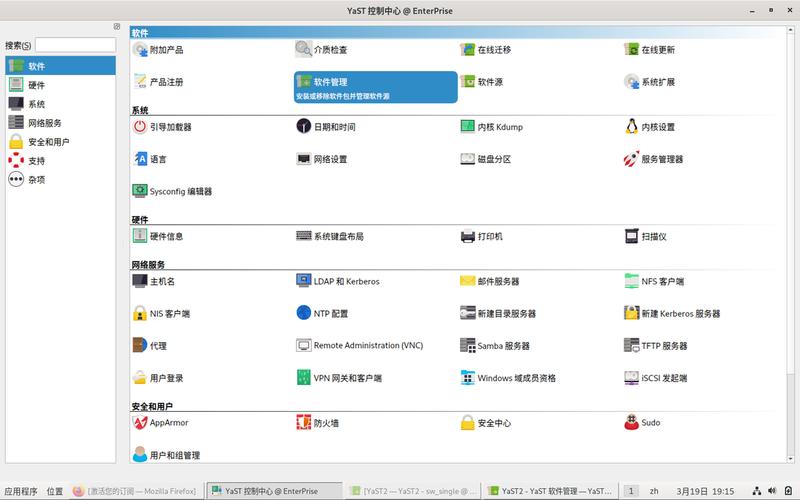Image resolution: width=800 pixels, height=500 pixels.
Task: Click the volume icon in system tray
Action: tap(772, 491)
